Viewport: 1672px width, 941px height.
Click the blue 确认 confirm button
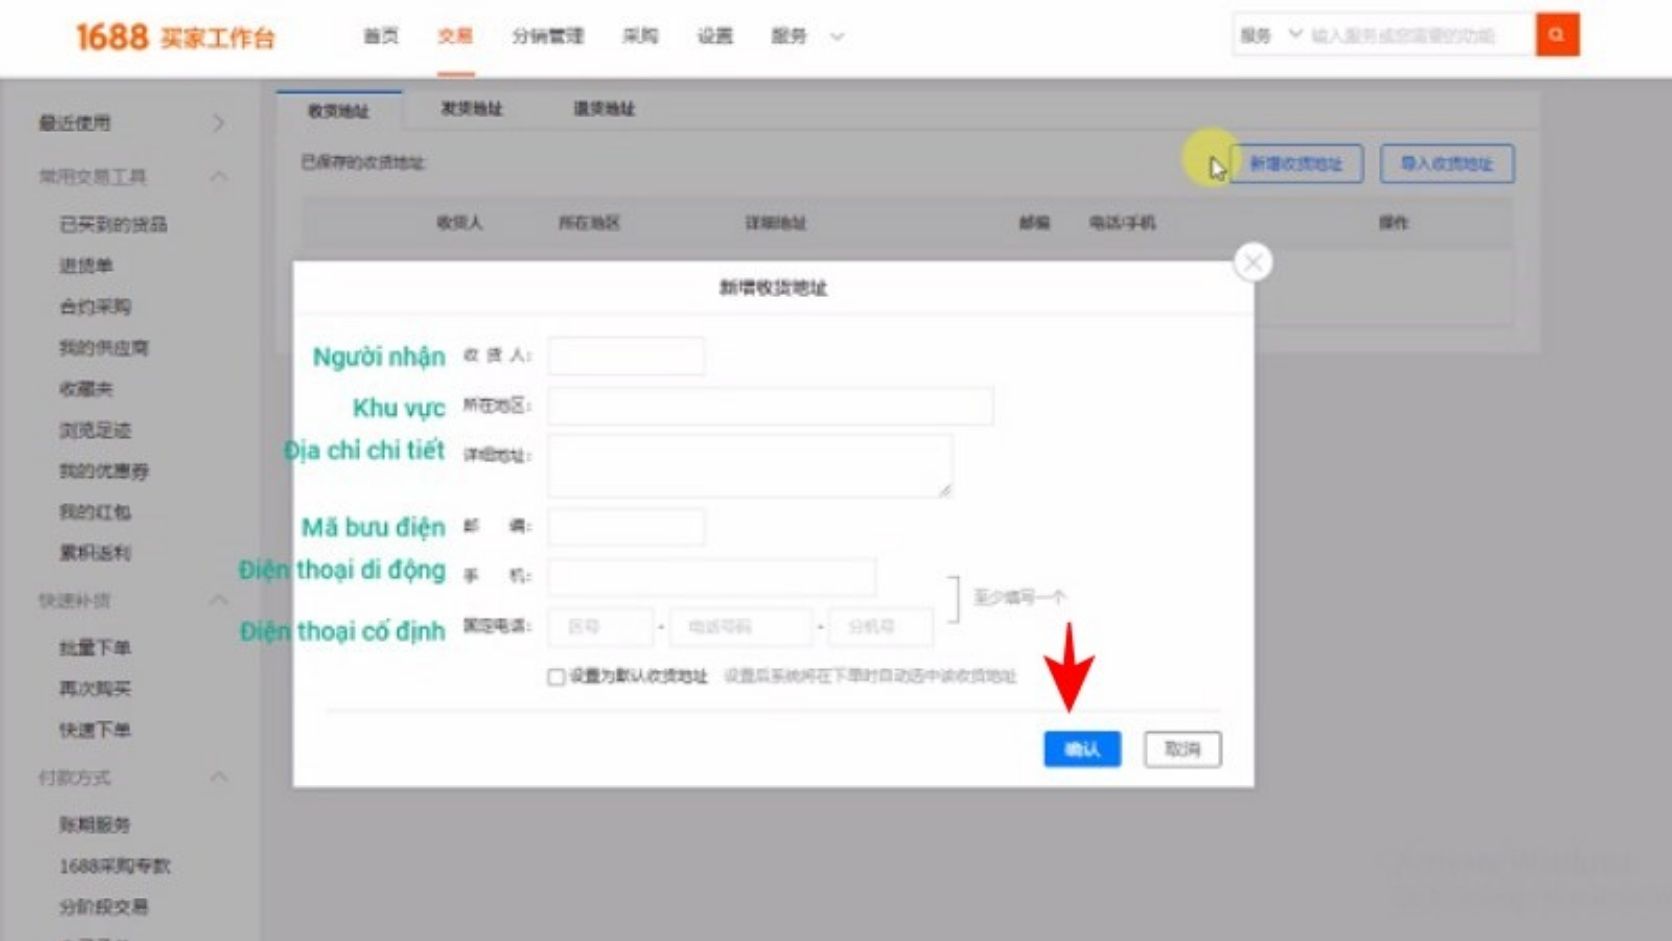tap(1082, 749)
